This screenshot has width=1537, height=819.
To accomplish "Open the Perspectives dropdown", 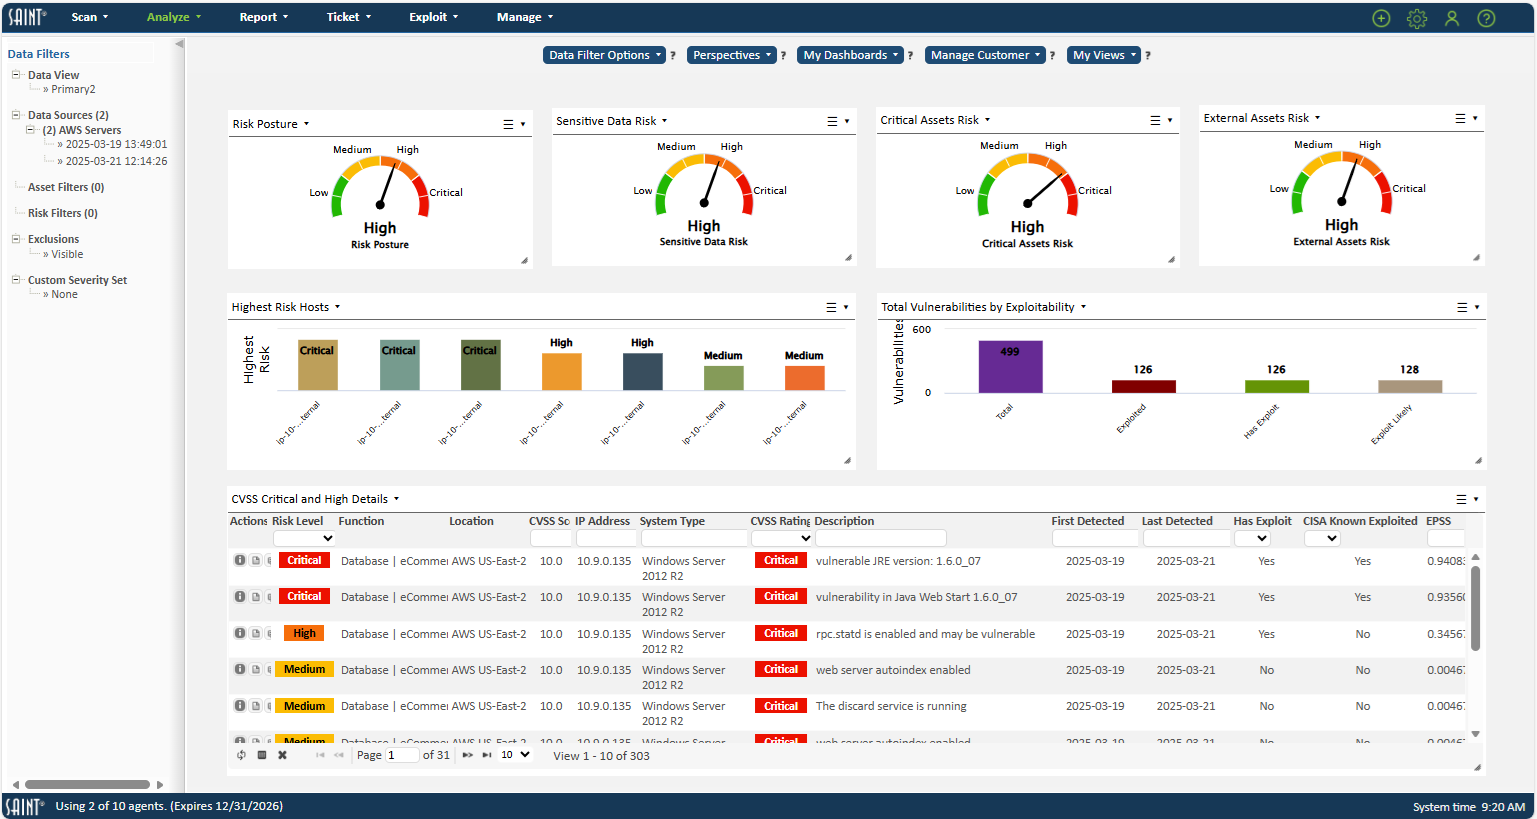I will click(731, 55).
